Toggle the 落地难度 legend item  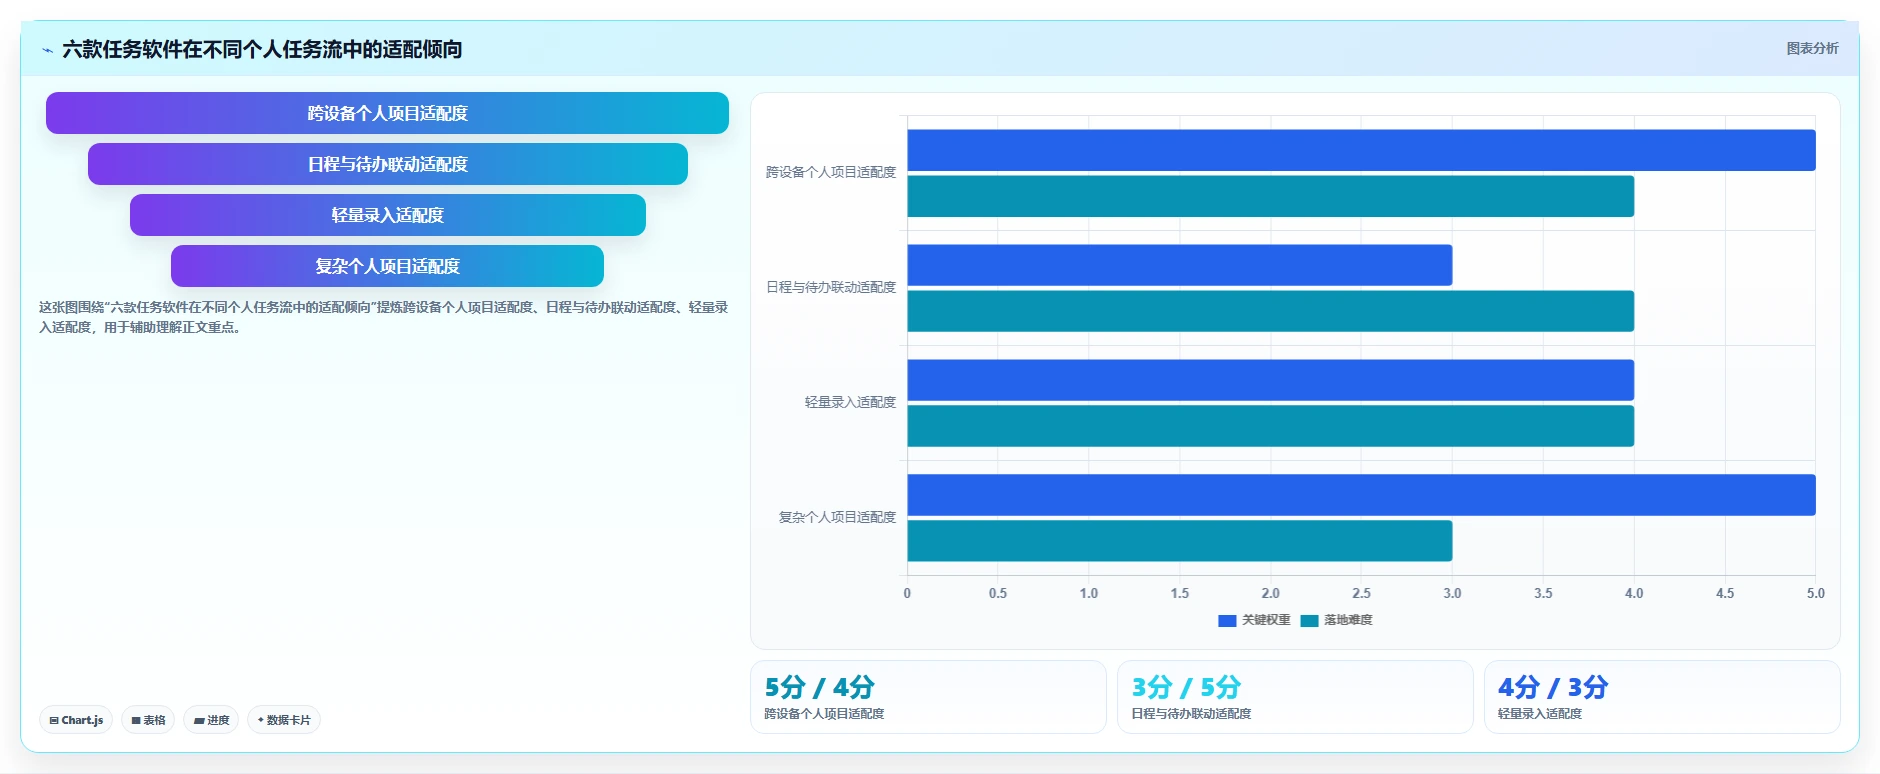[x=1337, y=620]
